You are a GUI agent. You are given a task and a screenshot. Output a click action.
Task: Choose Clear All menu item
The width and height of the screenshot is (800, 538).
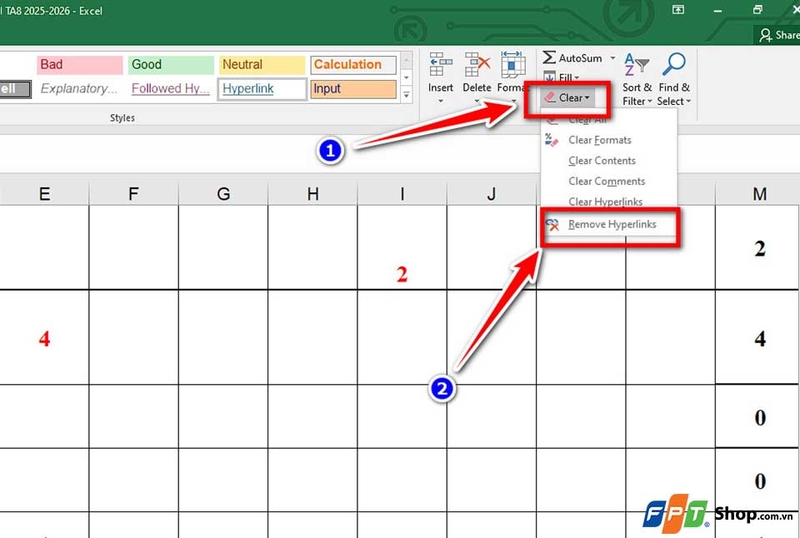[x=609, y=119]
